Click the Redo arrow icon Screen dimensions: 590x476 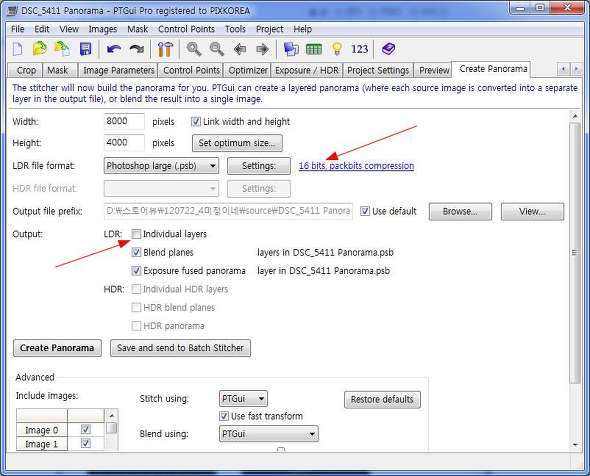pyautogui.click(x=137, y=49)
